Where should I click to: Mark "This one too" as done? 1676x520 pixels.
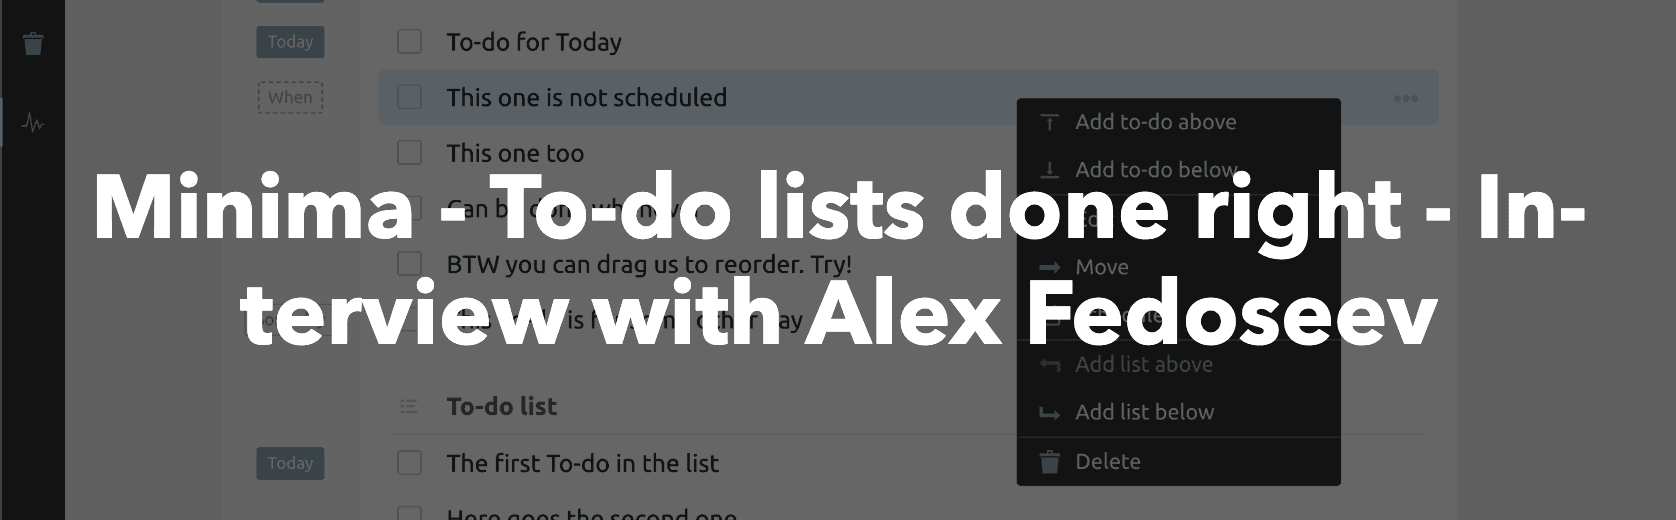[409, 153]
